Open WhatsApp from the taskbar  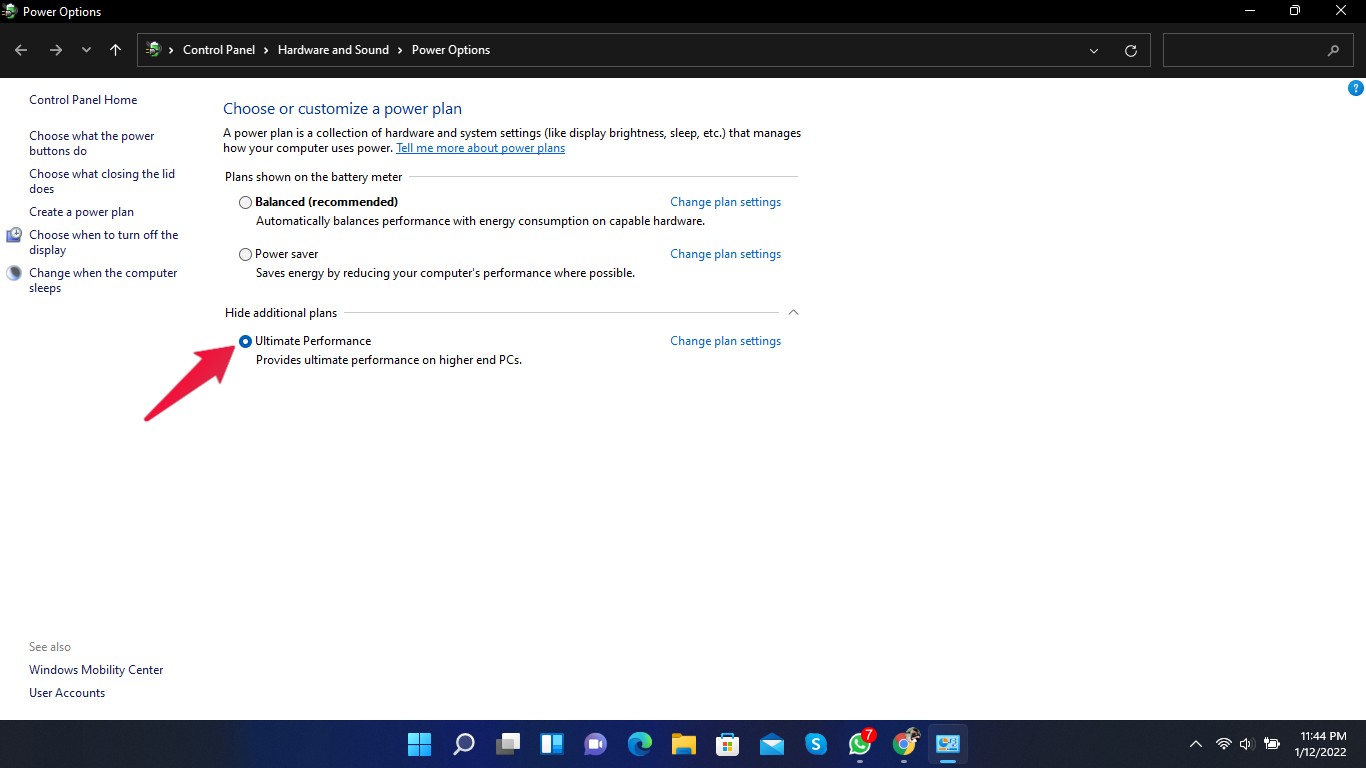click(860, 744)
